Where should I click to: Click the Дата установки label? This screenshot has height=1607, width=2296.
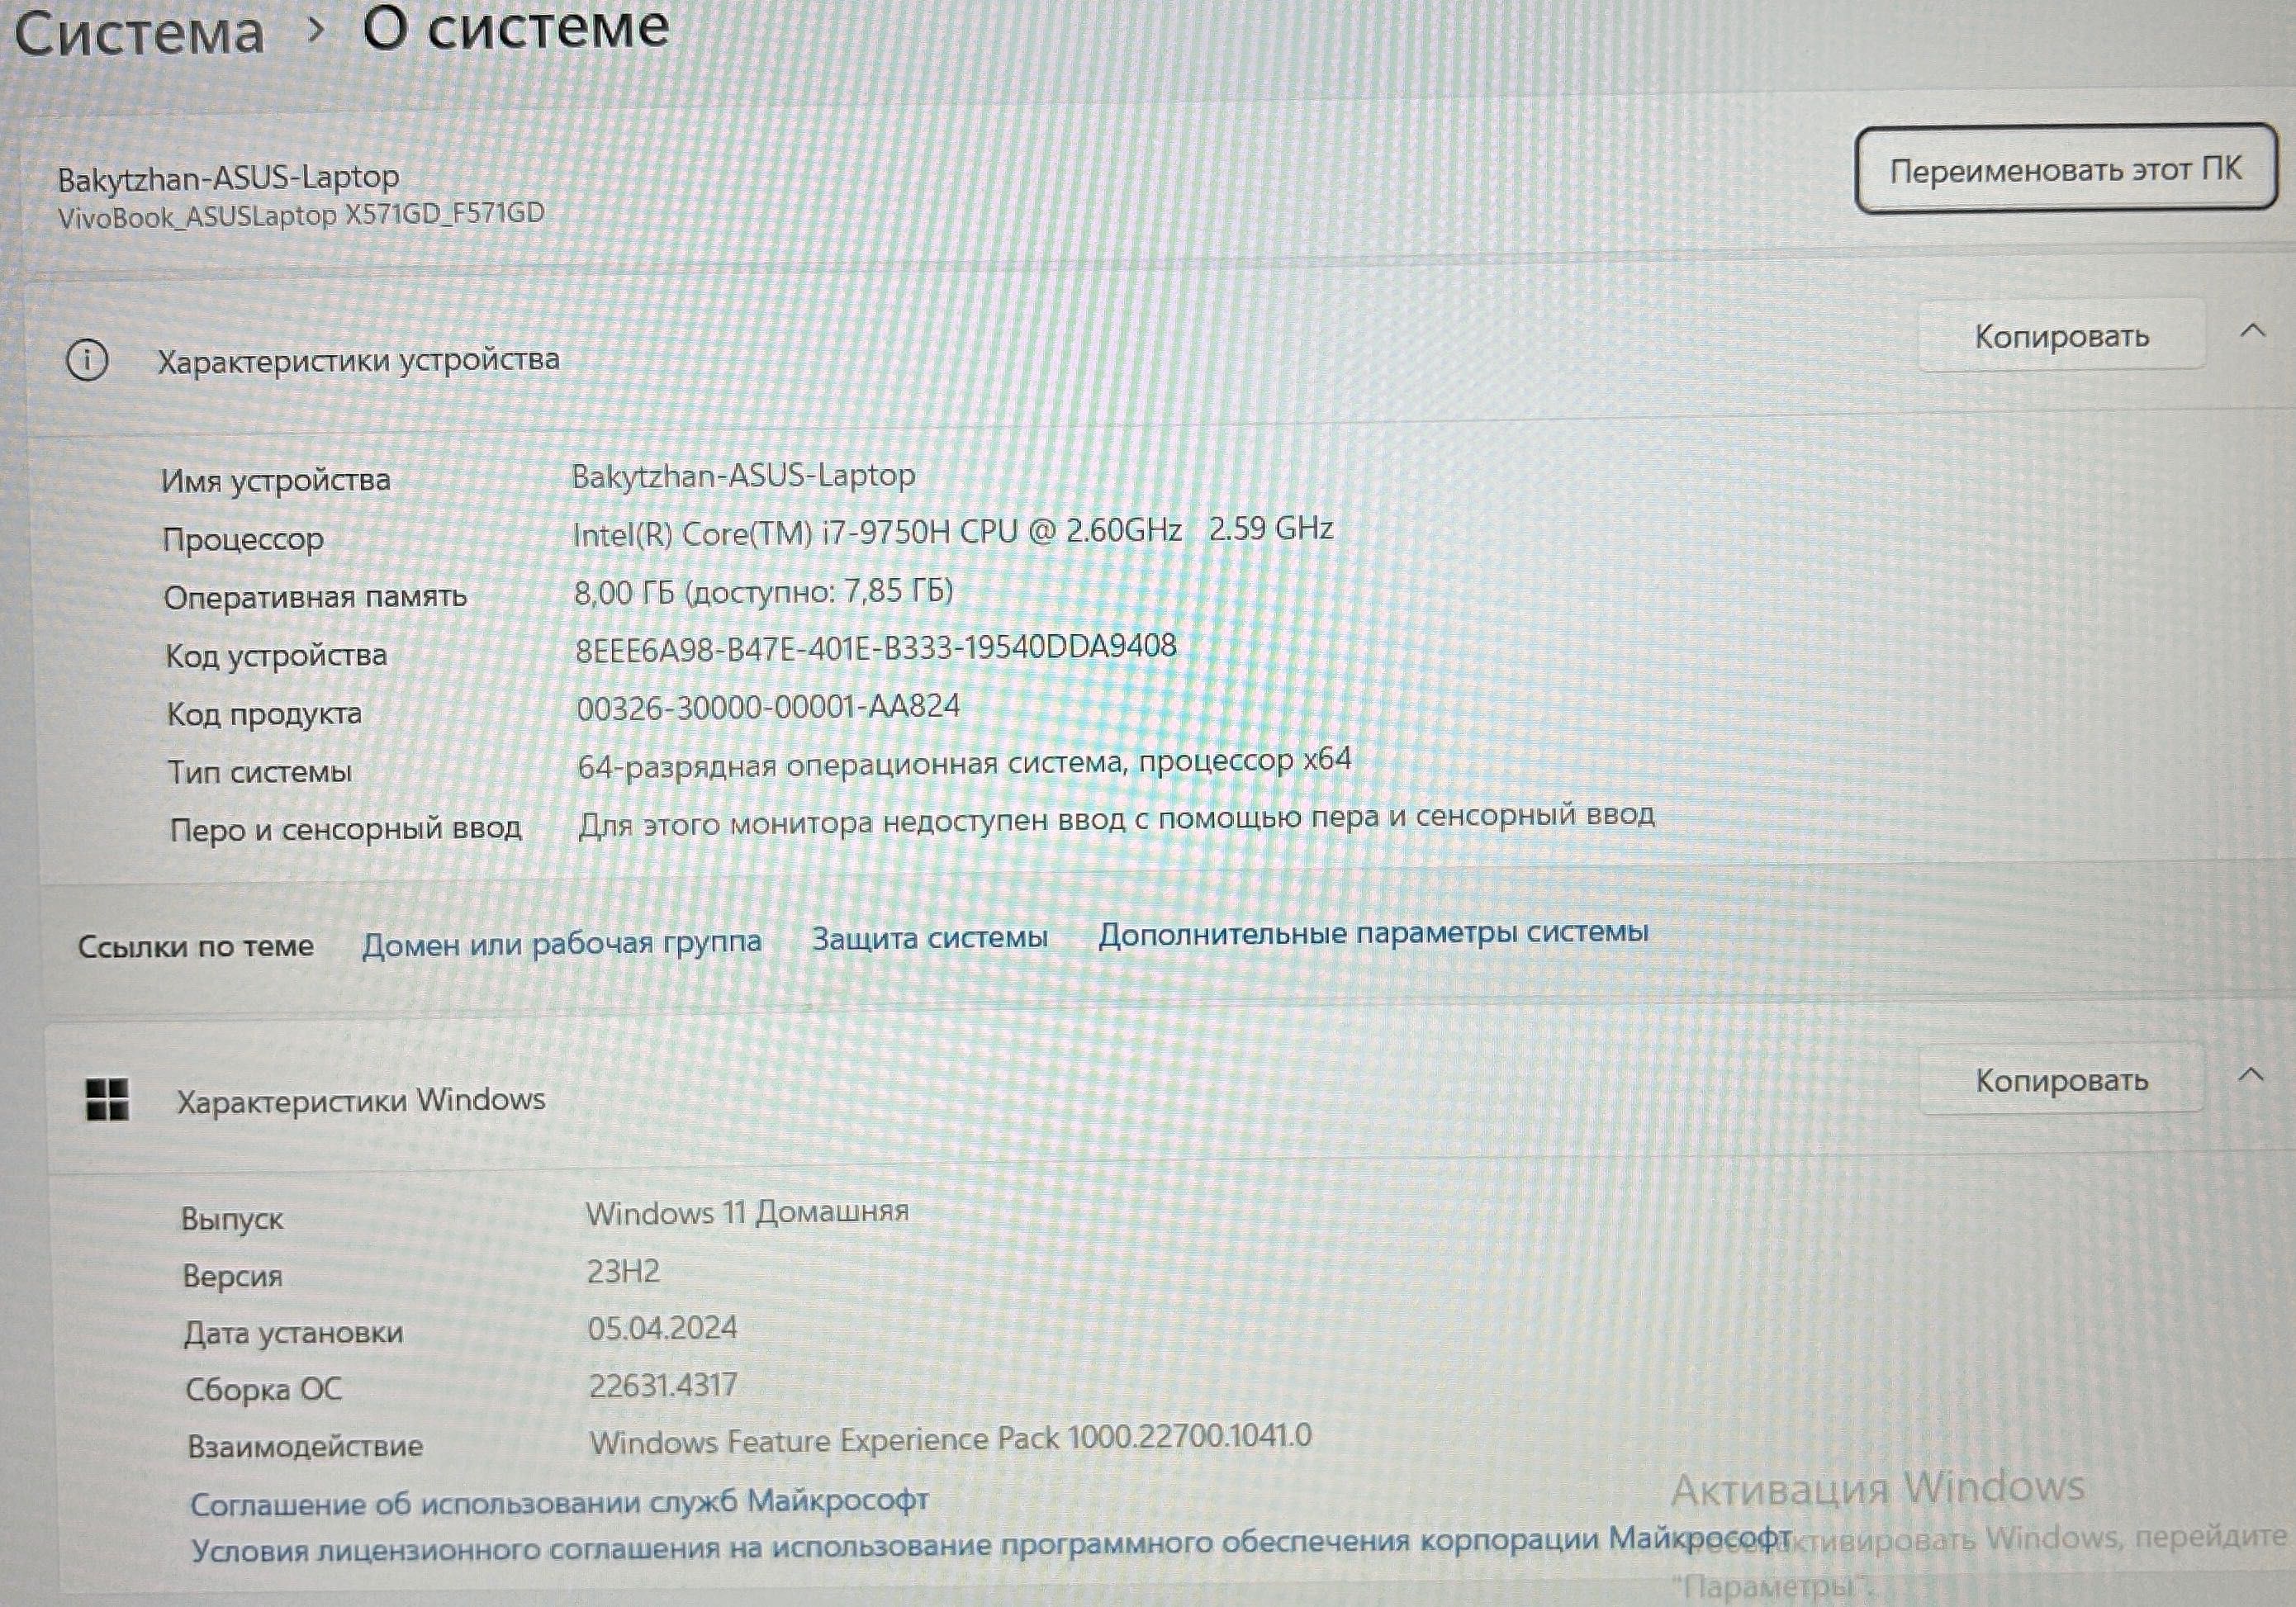pos(293,1333)
